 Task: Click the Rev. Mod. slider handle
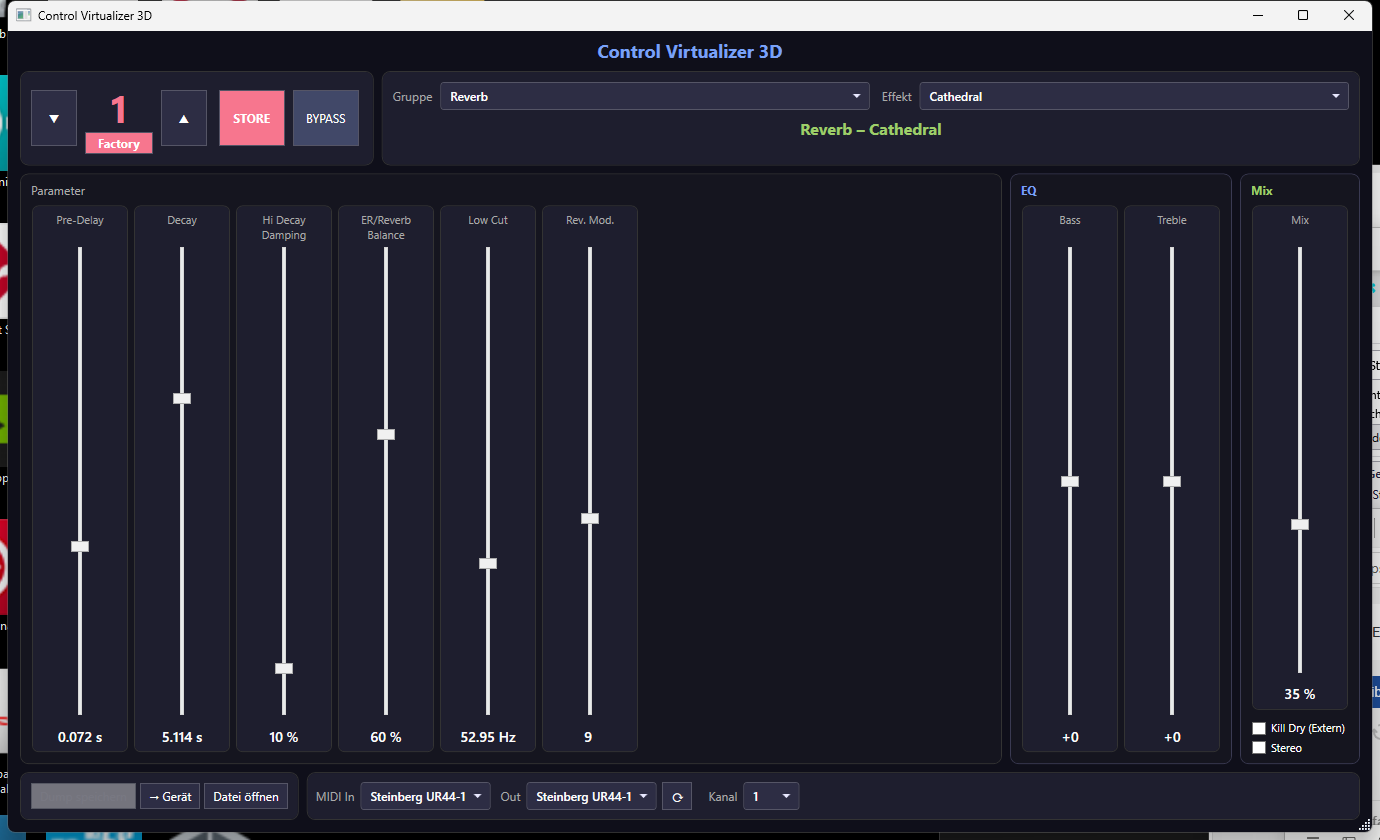pyautogui.click(x=590, y=518)
